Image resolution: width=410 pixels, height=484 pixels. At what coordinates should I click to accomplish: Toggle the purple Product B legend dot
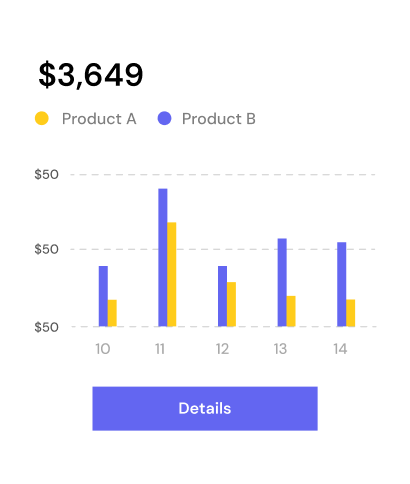[x=164, y=118]
